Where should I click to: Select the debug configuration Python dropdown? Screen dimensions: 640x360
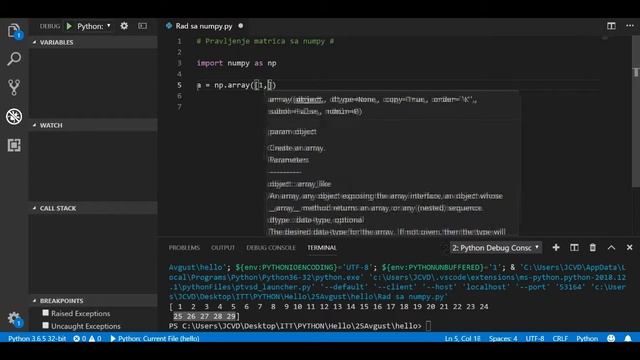tap(94, 26)
